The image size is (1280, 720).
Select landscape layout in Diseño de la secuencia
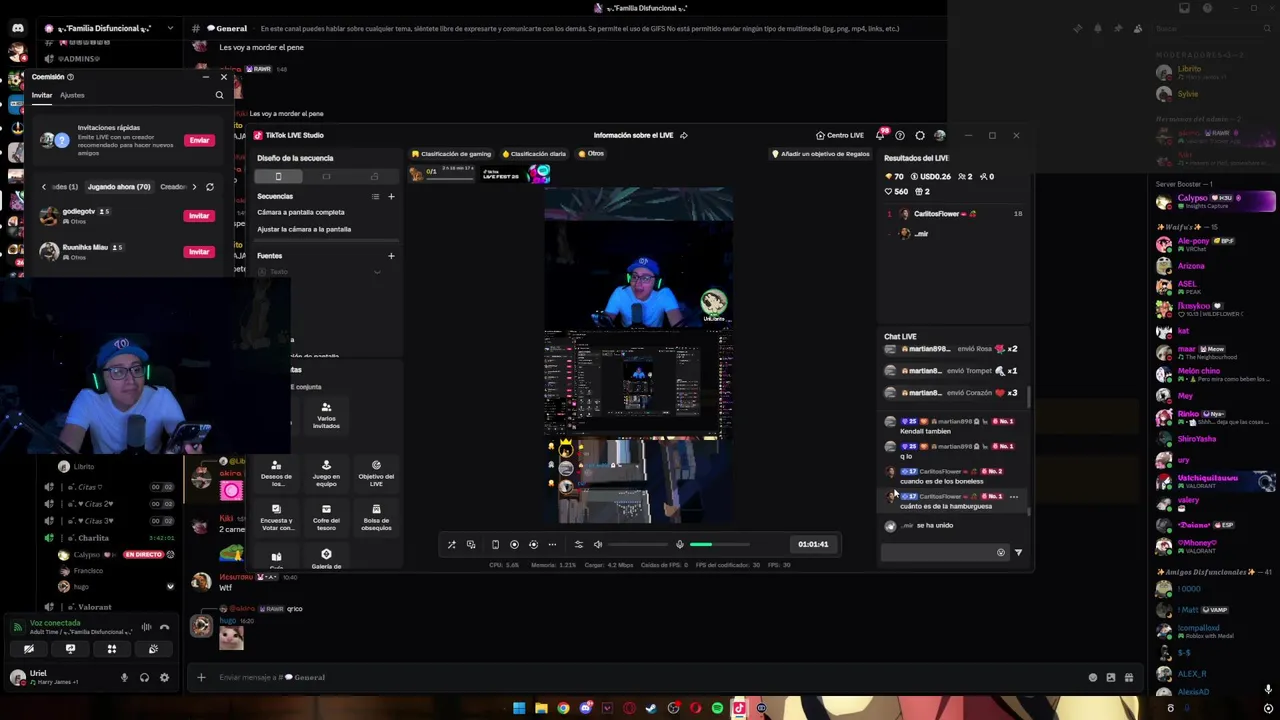(x=326, y=177)
